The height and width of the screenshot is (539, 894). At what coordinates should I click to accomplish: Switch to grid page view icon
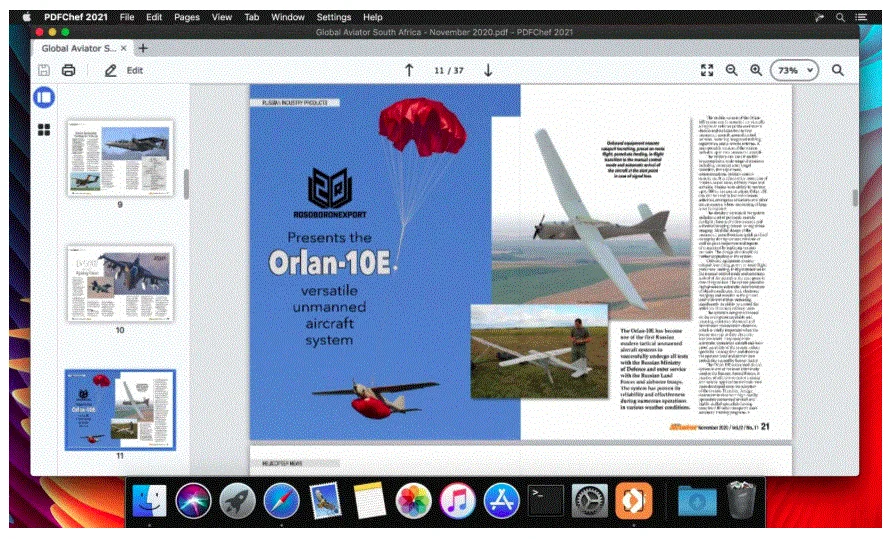click(x=44, y=130)
